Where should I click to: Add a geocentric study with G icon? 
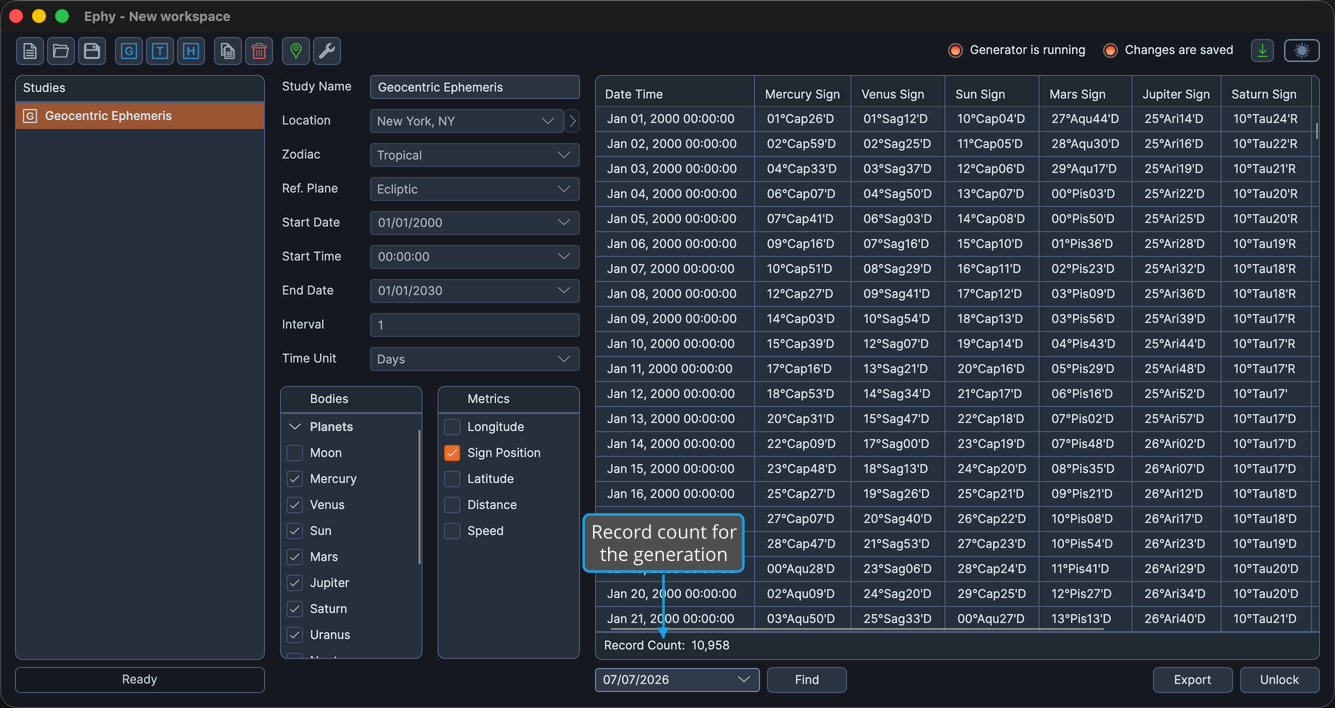point(129,51)
